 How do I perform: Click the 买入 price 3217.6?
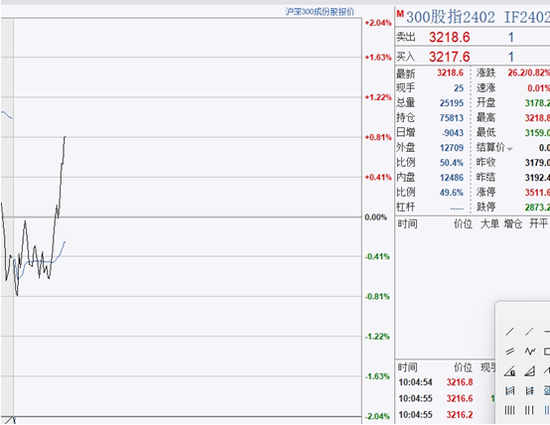[x=449, y=57]
